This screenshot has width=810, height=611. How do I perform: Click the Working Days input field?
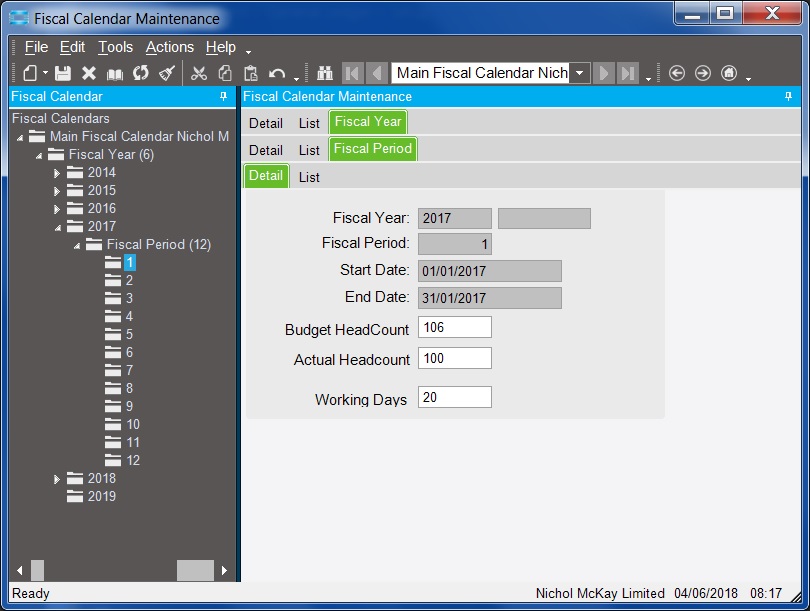point(455,397)
